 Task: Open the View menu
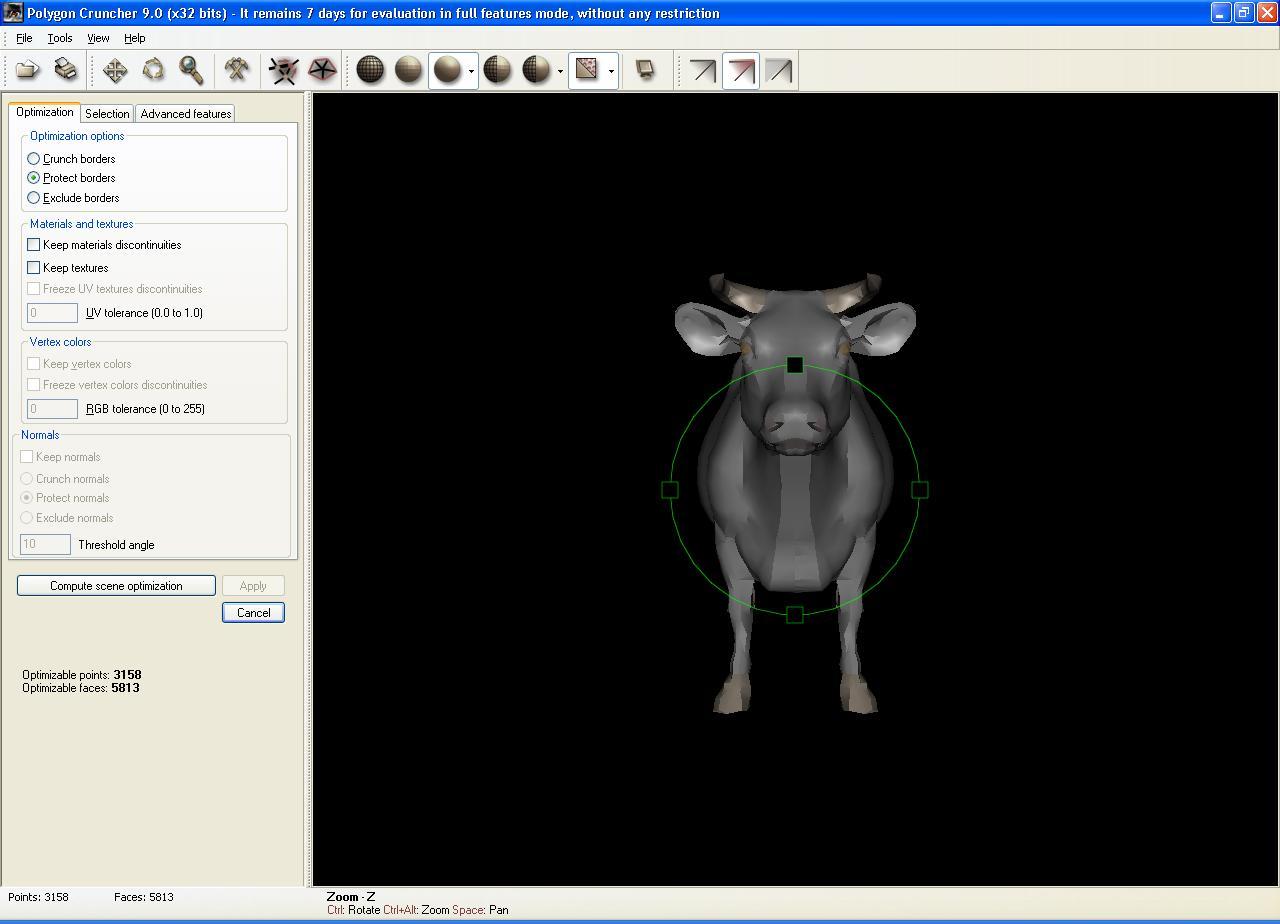(98, 38)
